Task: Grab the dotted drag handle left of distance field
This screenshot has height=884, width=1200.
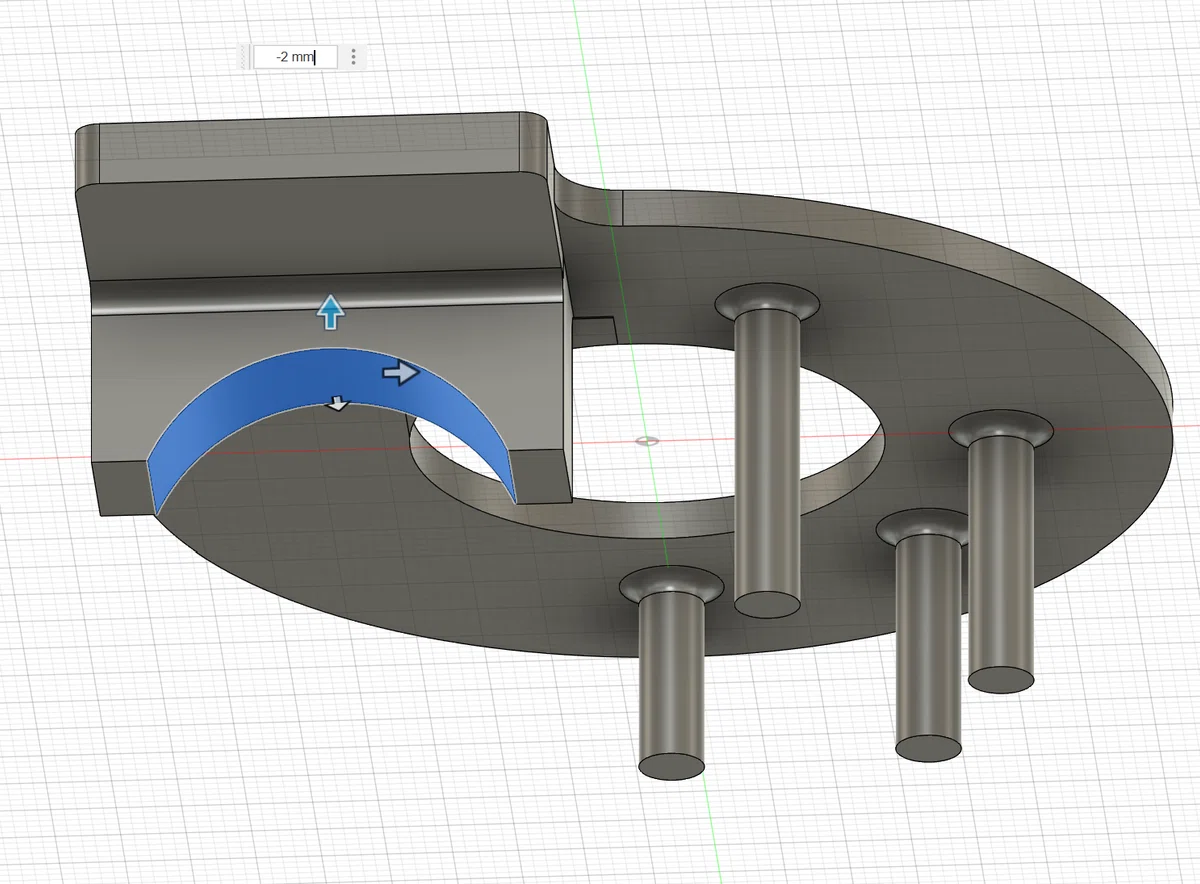Action: tap(245, 57)
